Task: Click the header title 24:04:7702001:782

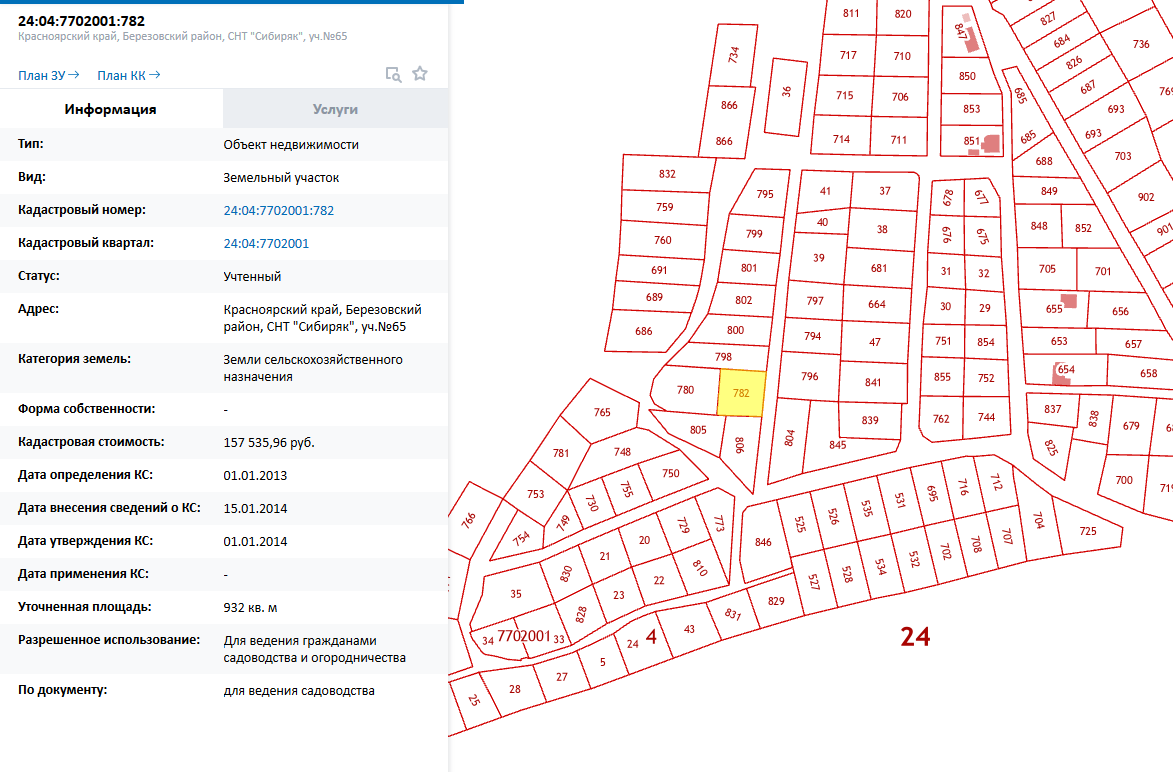Action: point(76,20)
